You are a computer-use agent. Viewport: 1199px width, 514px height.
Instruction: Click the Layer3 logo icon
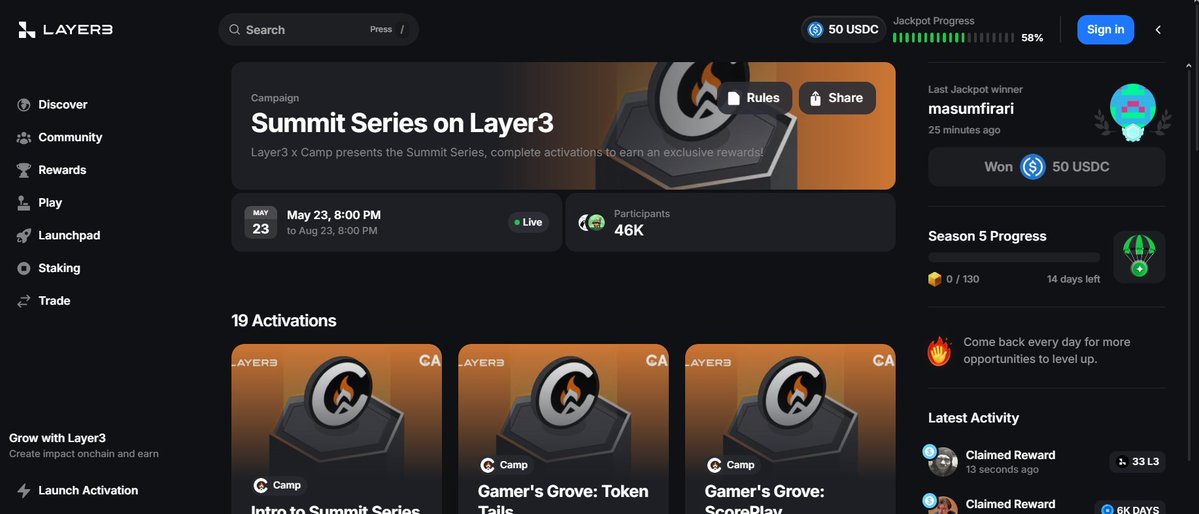(27, 30)
